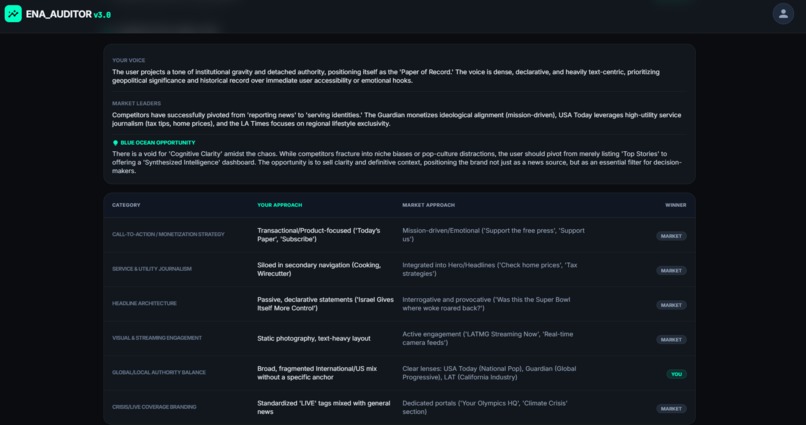
Task: Click the CATEGORY column header
Action: [126, 205]
